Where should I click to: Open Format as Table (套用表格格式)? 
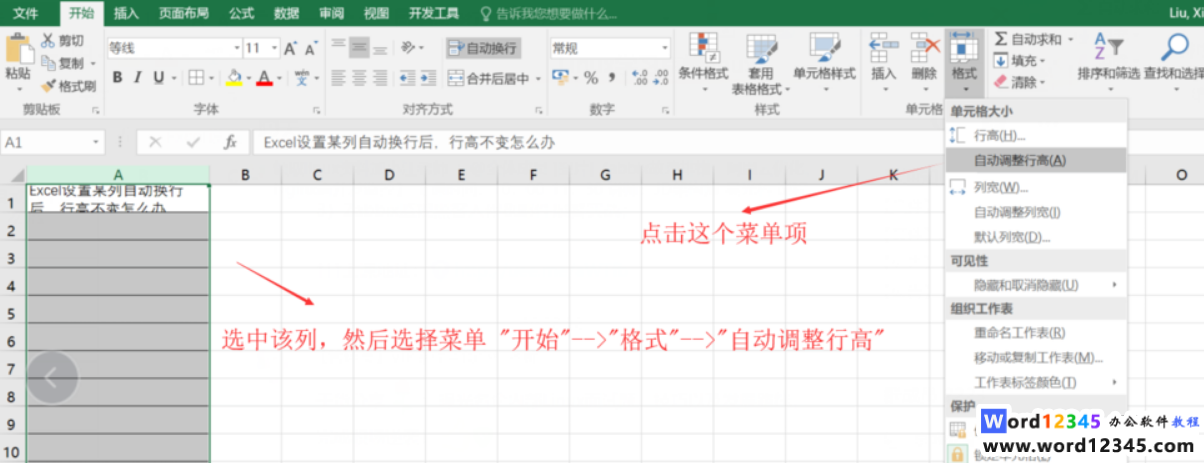click(x=761, y=64)
